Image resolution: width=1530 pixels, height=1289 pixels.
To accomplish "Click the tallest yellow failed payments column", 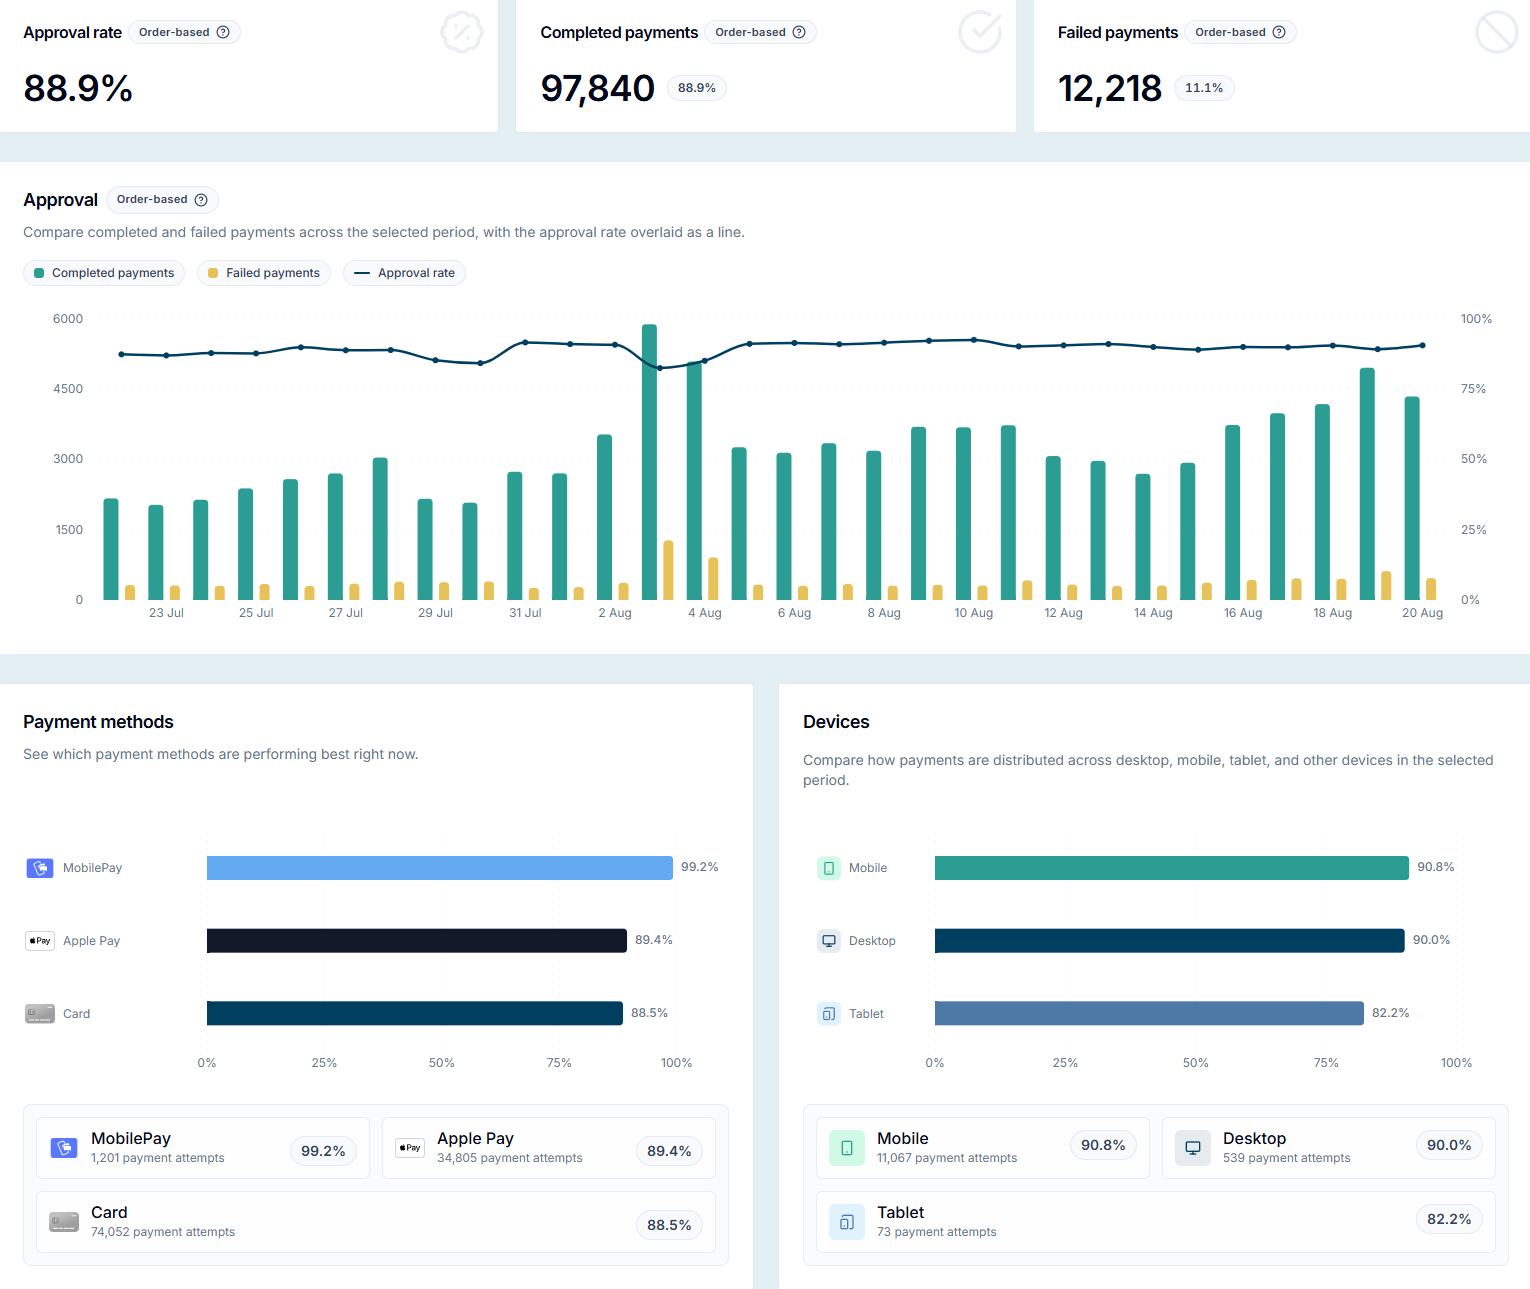I will pyautogui.click(x=669, y=570).
